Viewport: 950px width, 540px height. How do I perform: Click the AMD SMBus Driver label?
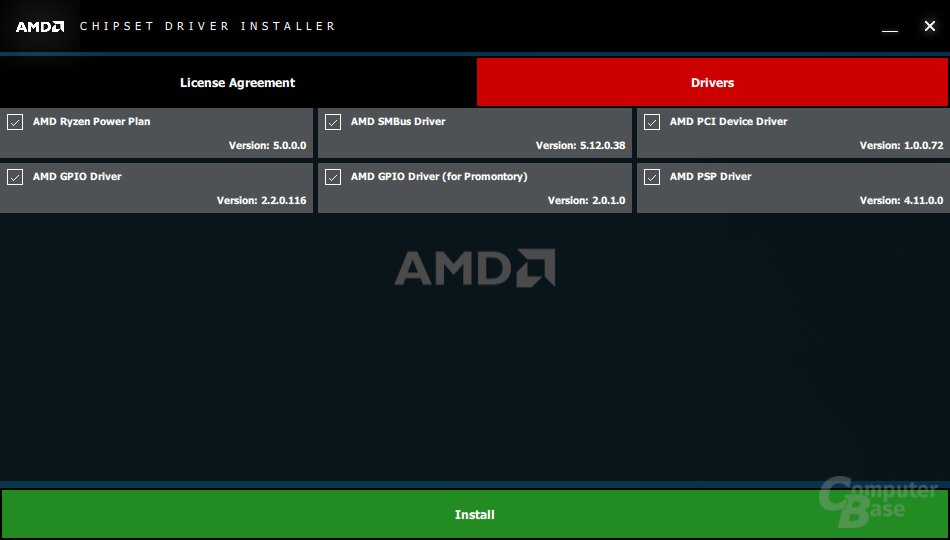pos(398,121)
